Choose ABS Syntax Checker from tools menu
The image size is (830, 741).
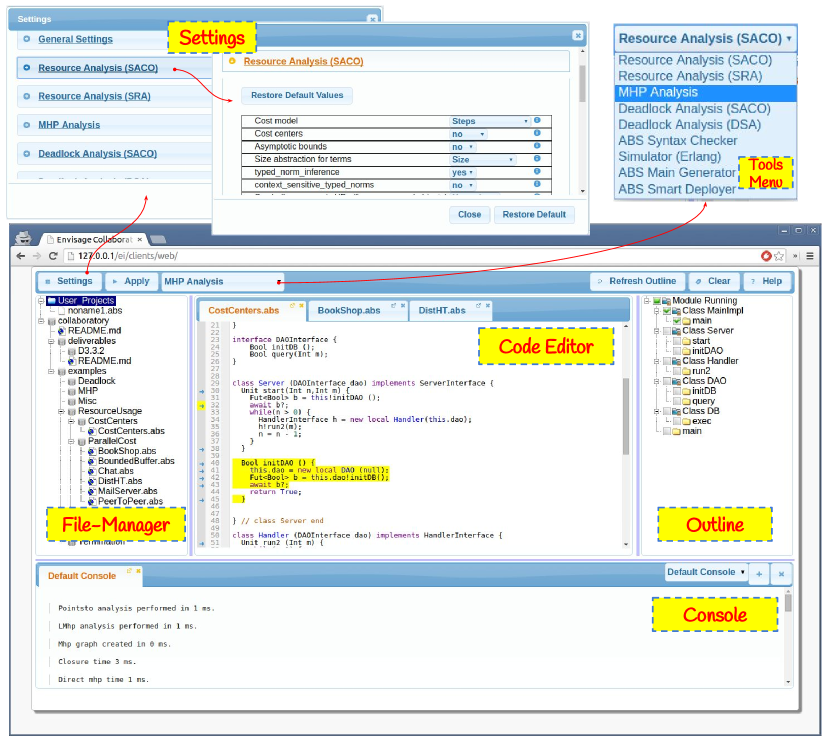pos(678,141)
